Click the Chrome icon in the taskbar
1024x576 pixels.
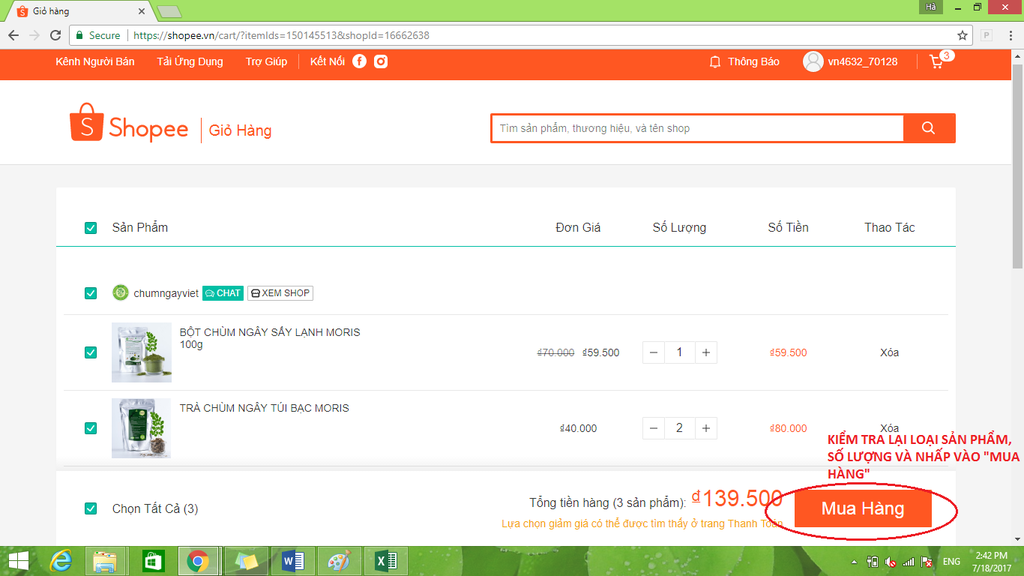click(198, 561)
